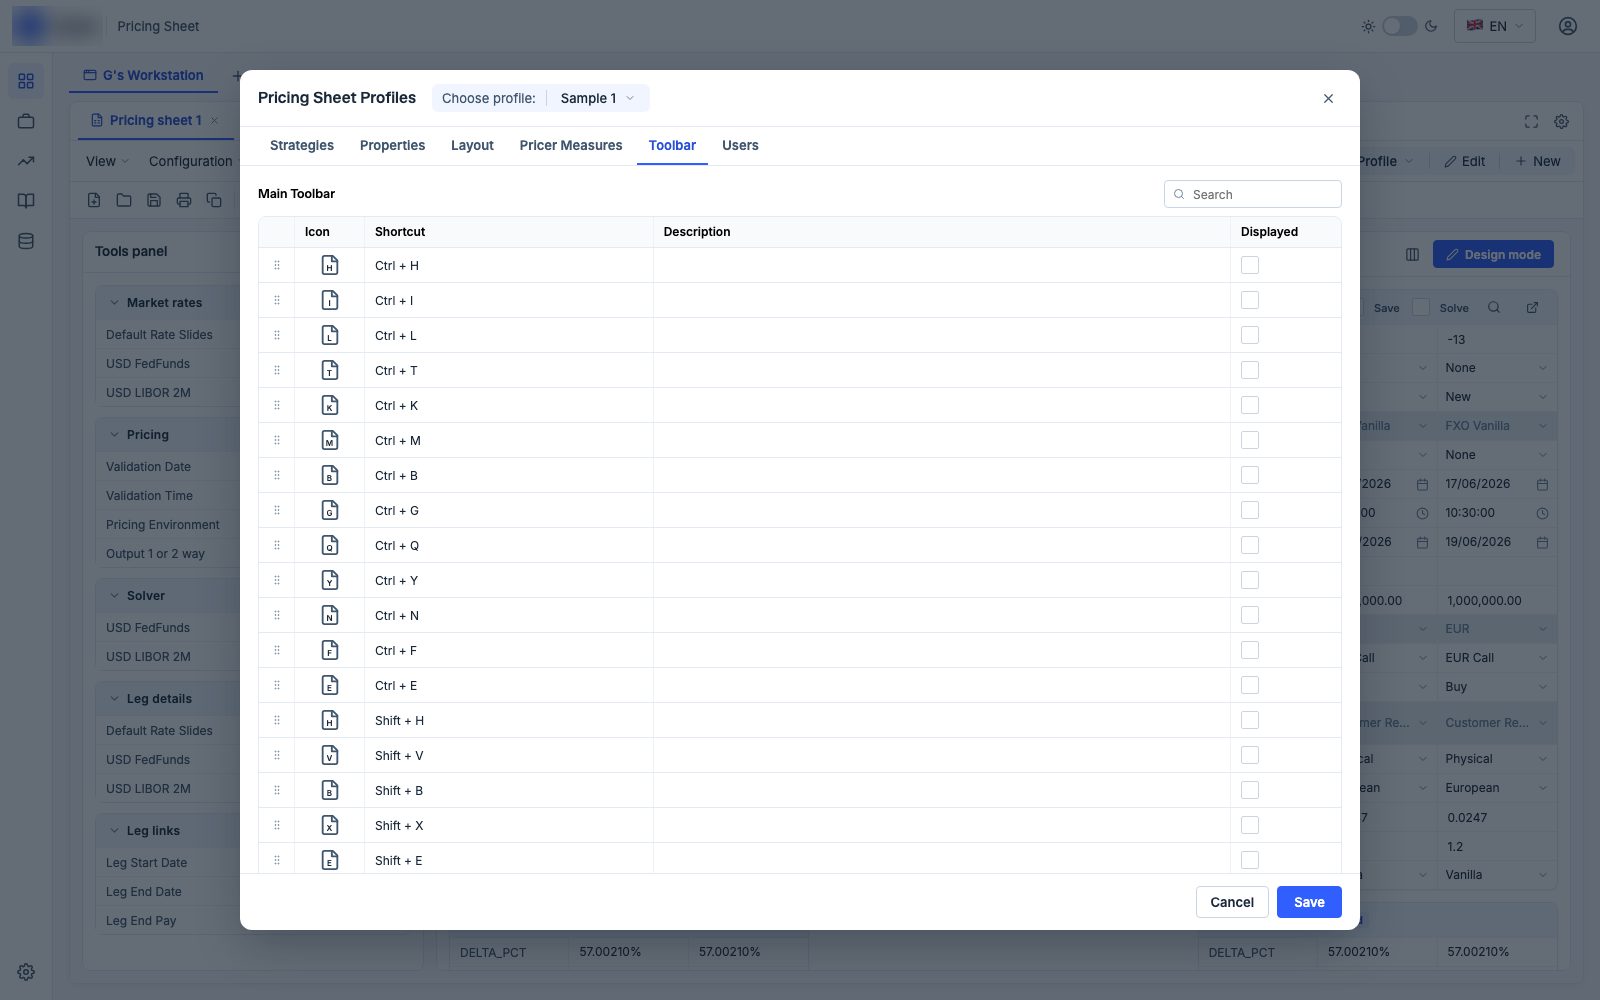
Task: Open the user account icon
Action: 1568,26
